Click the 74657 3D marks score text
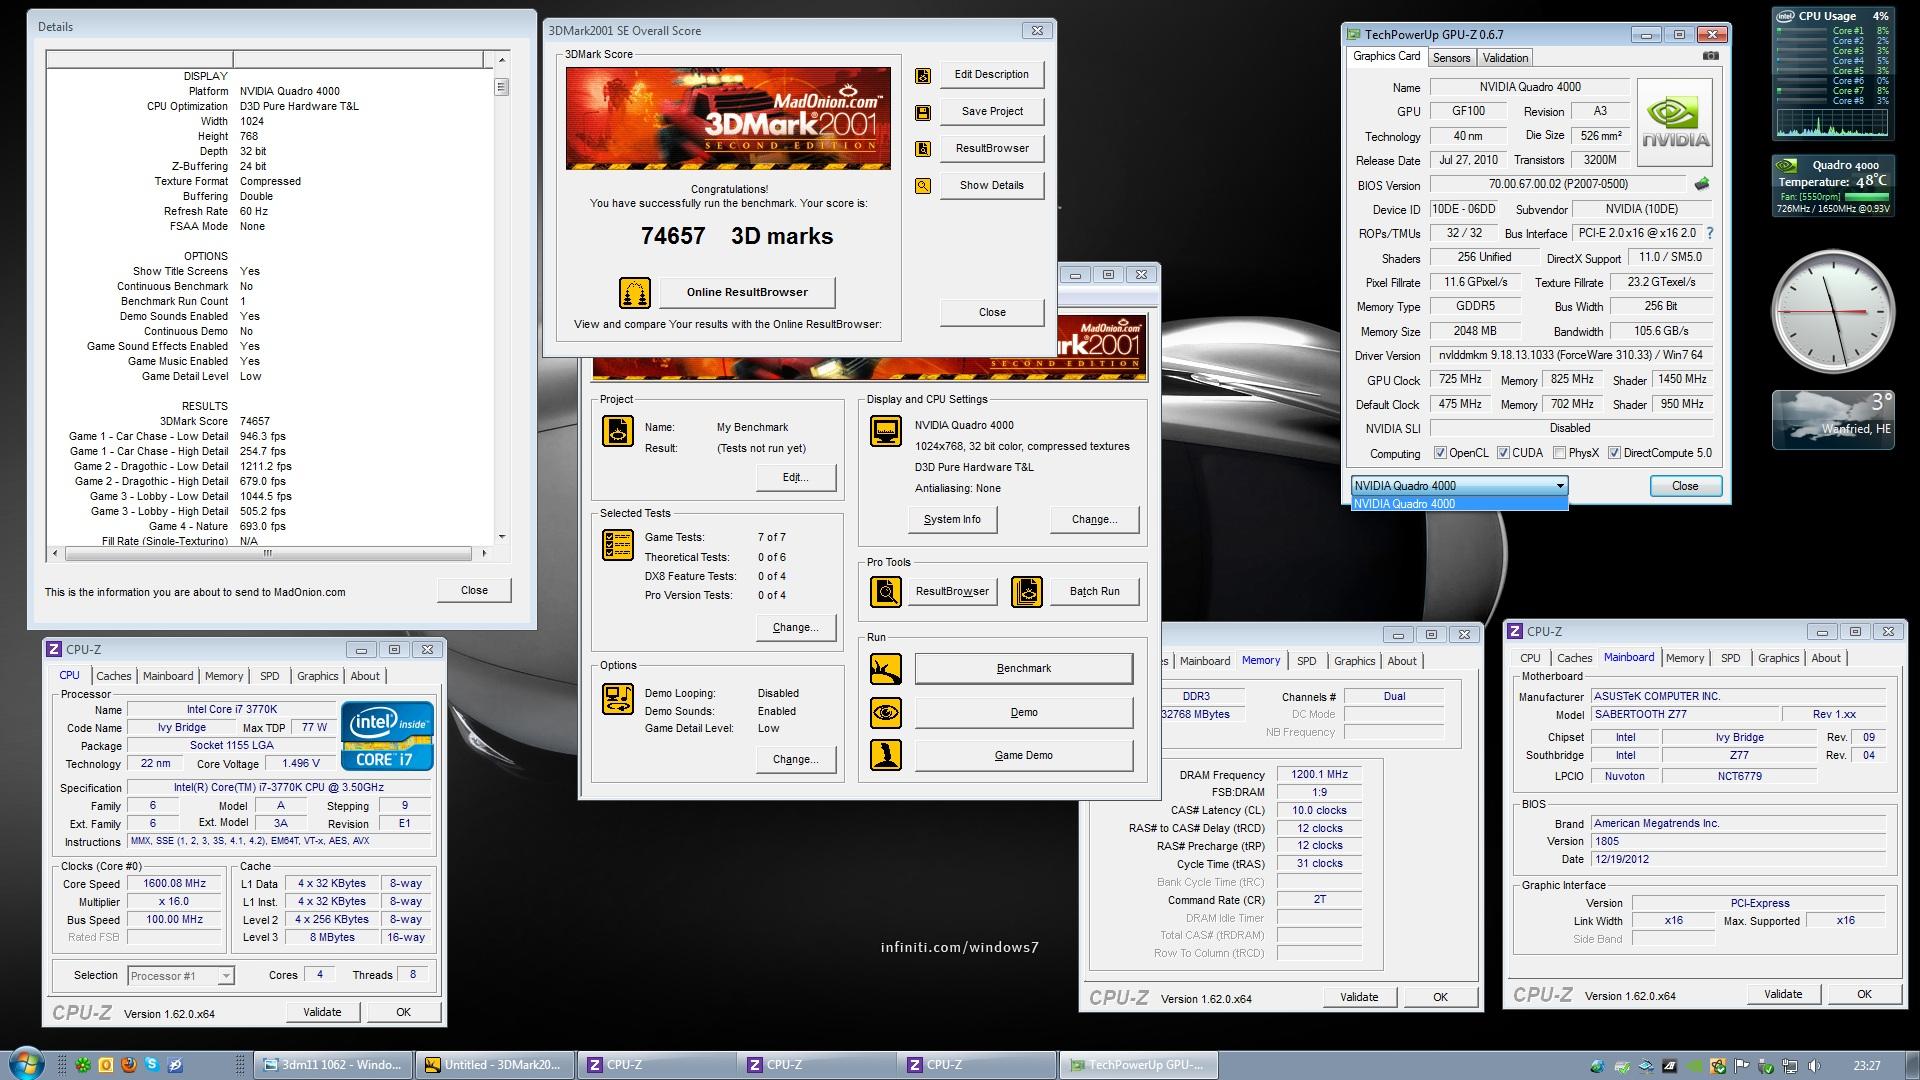This screenshot has width=1920, height=1080. click(x=737, y=236)
